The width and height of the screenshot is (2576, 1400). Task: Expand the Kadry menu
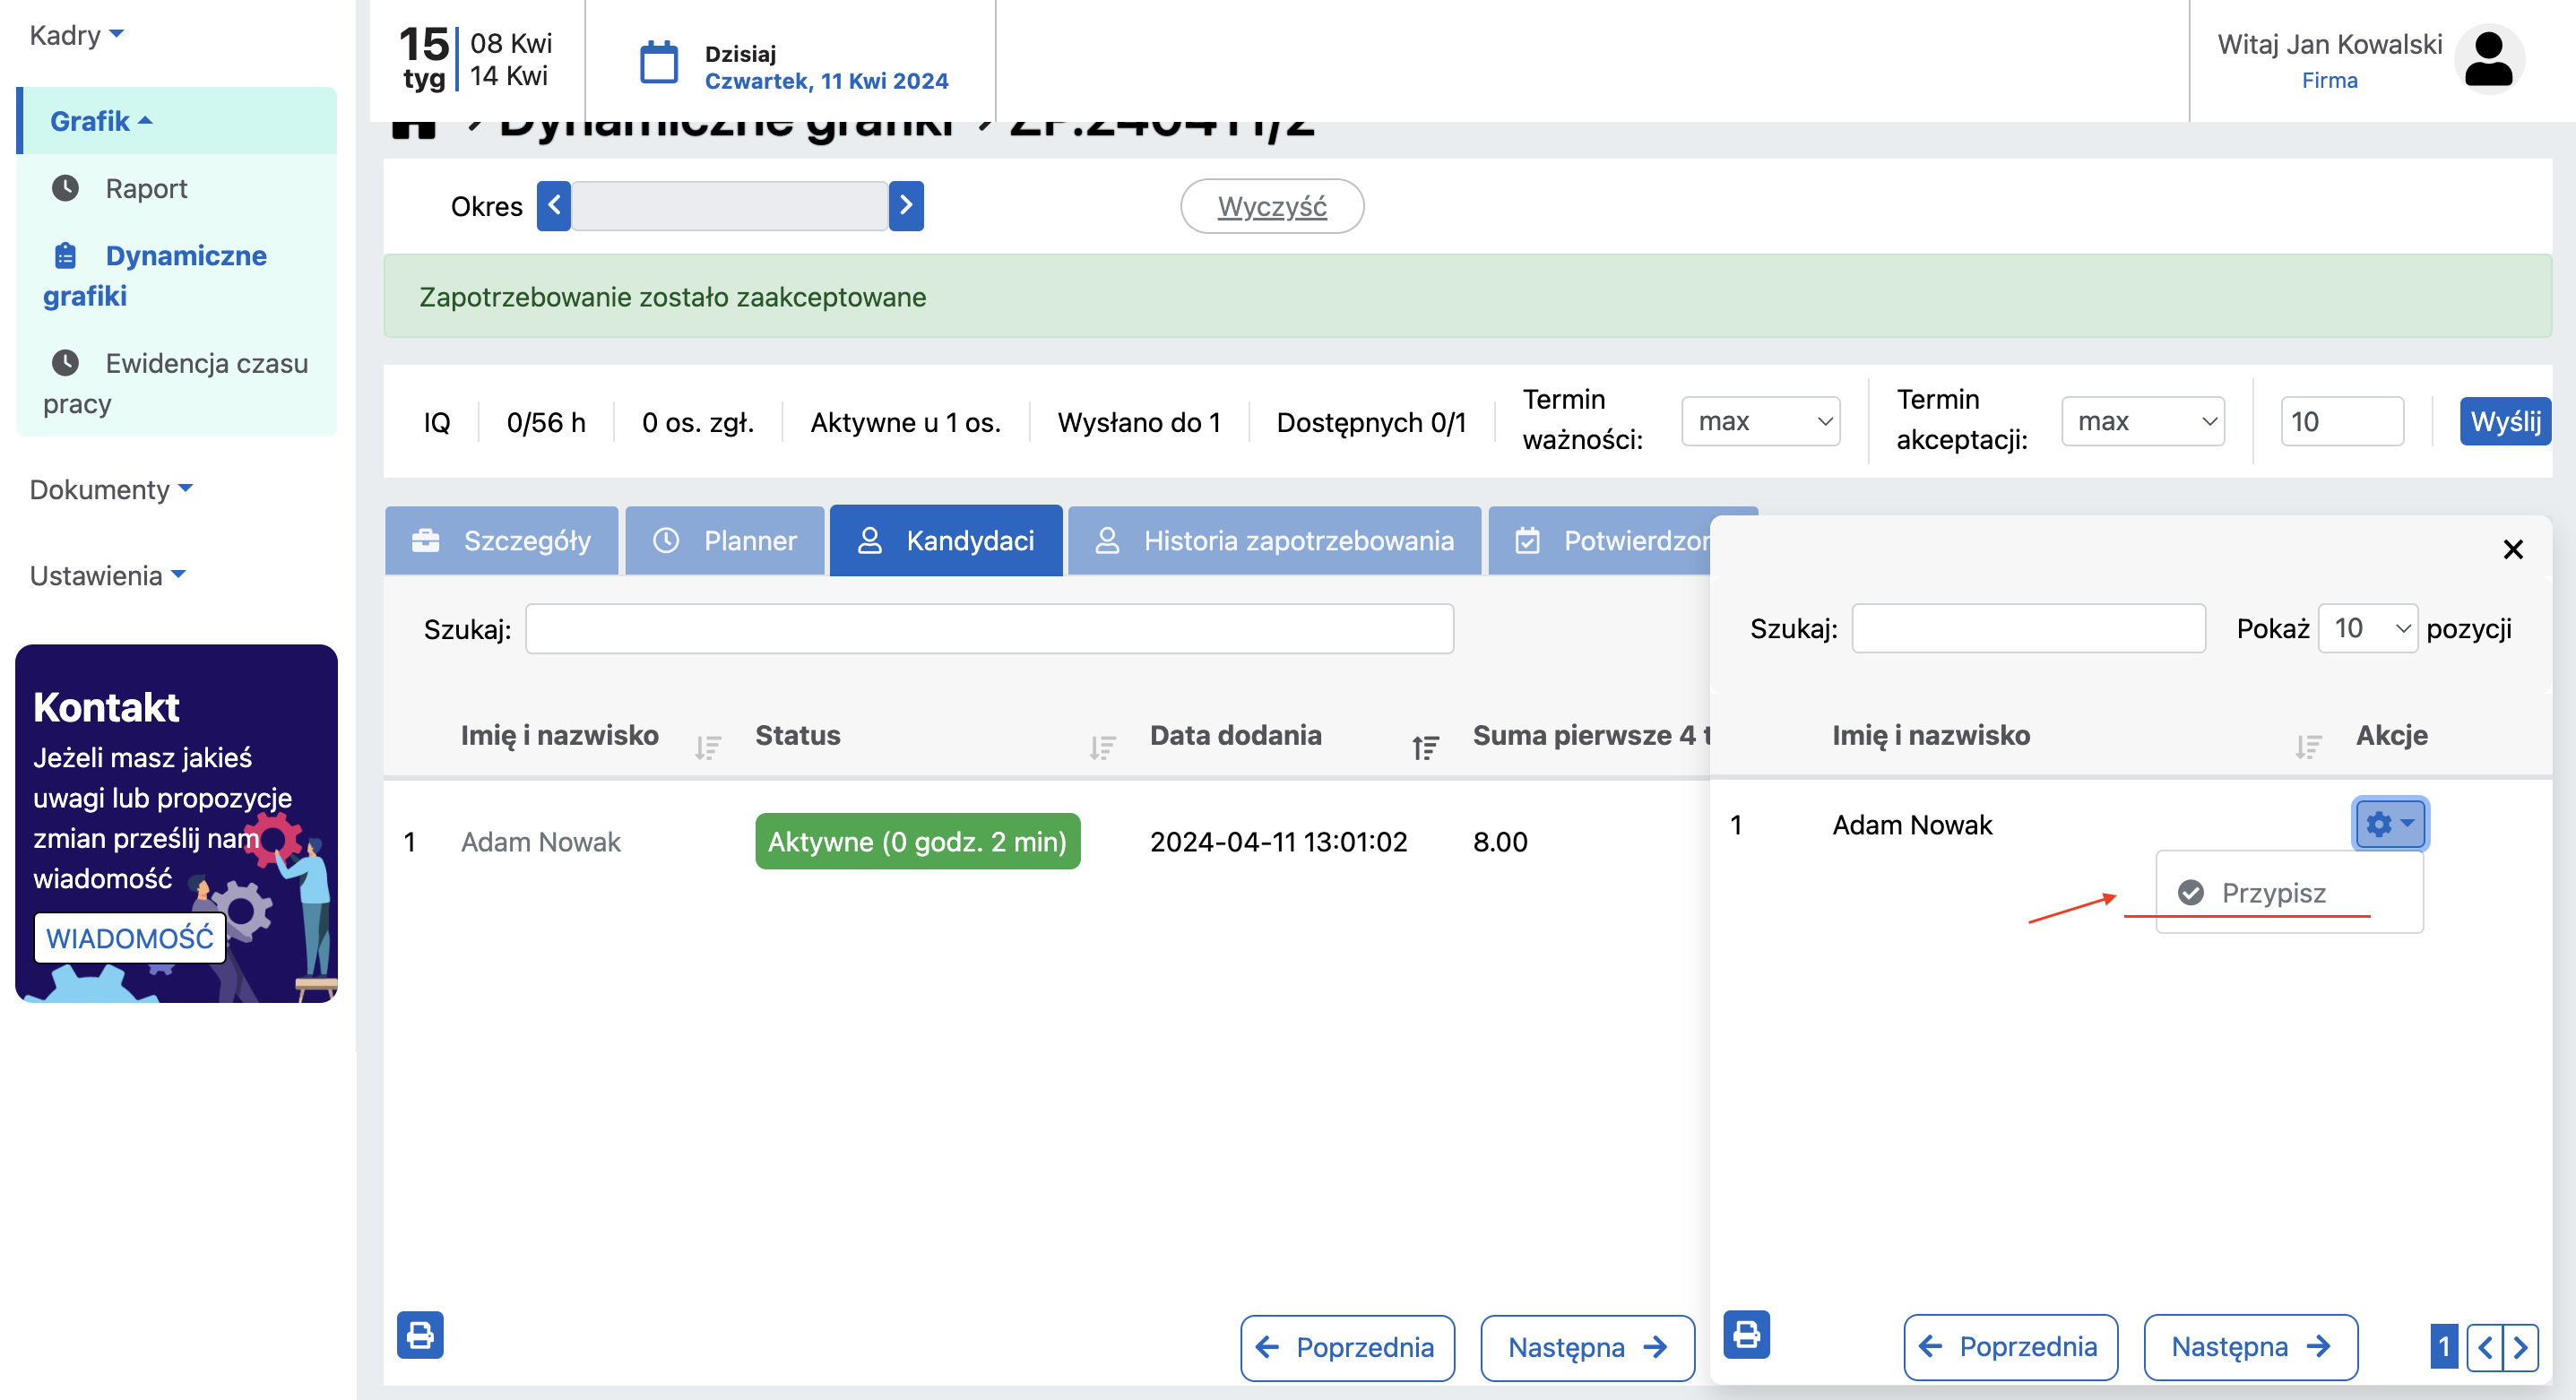click(76, 35)
